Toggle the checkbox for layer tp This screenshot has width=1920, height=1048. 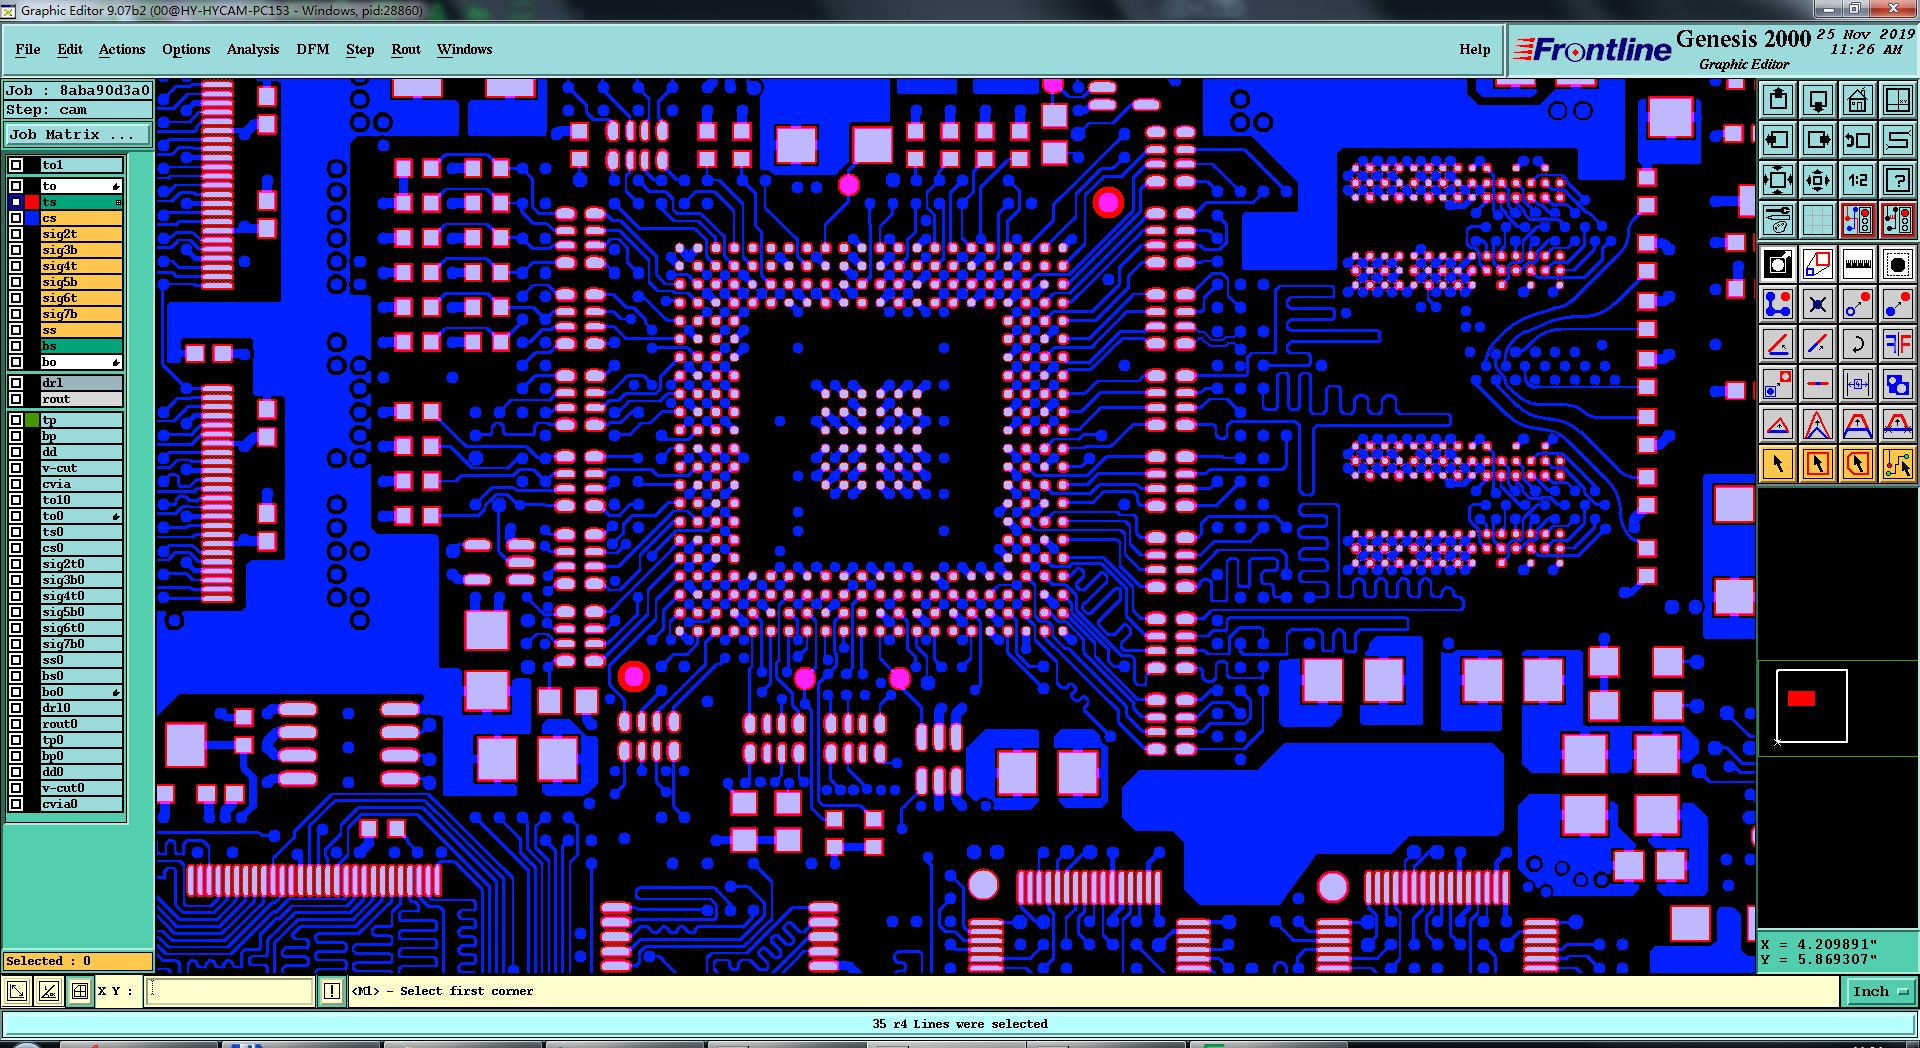(x=16, y=420)
